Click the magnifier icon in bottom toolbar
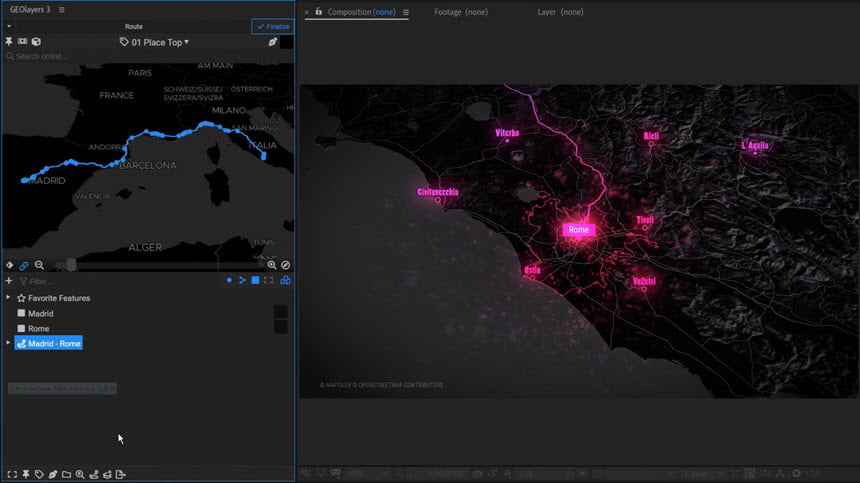The image size is (860, 483). click(80, 474)
